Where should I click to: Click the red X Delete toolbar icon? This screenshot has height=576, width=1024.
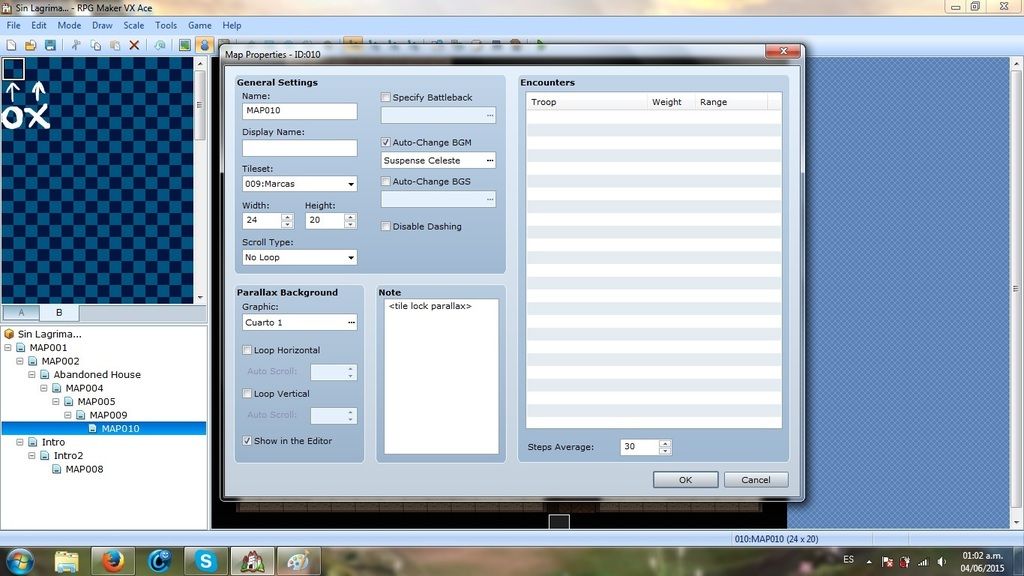tap(134, 45)
